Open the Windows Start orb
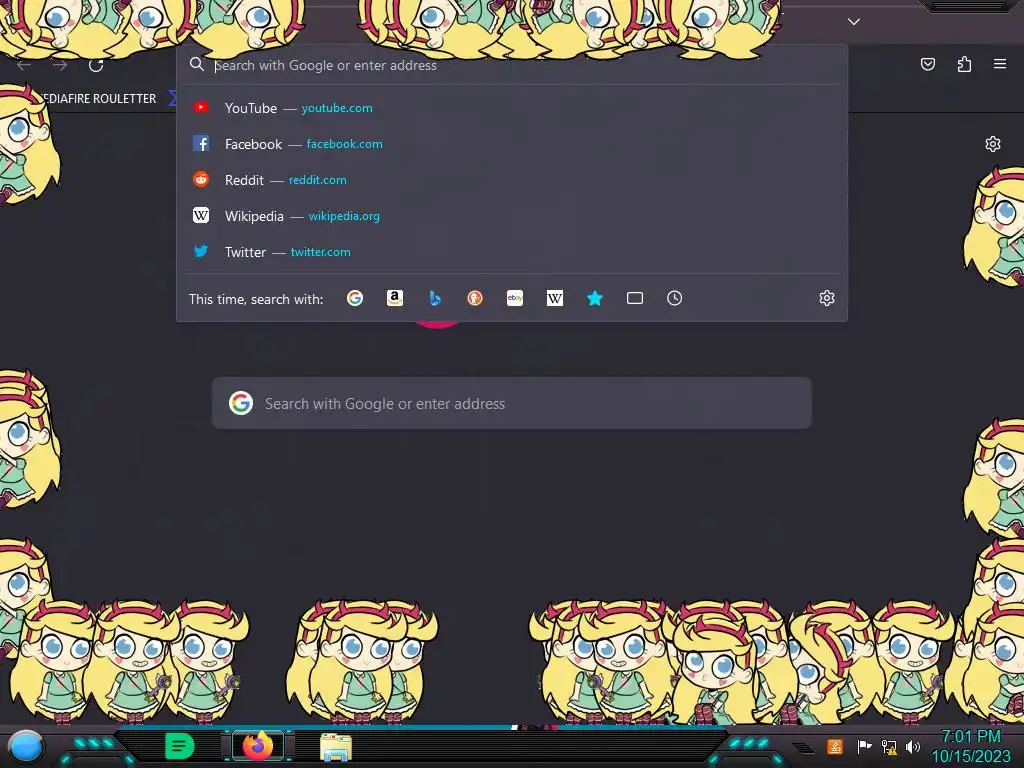Screen dimensions: 1024x768 click(26, 746)
